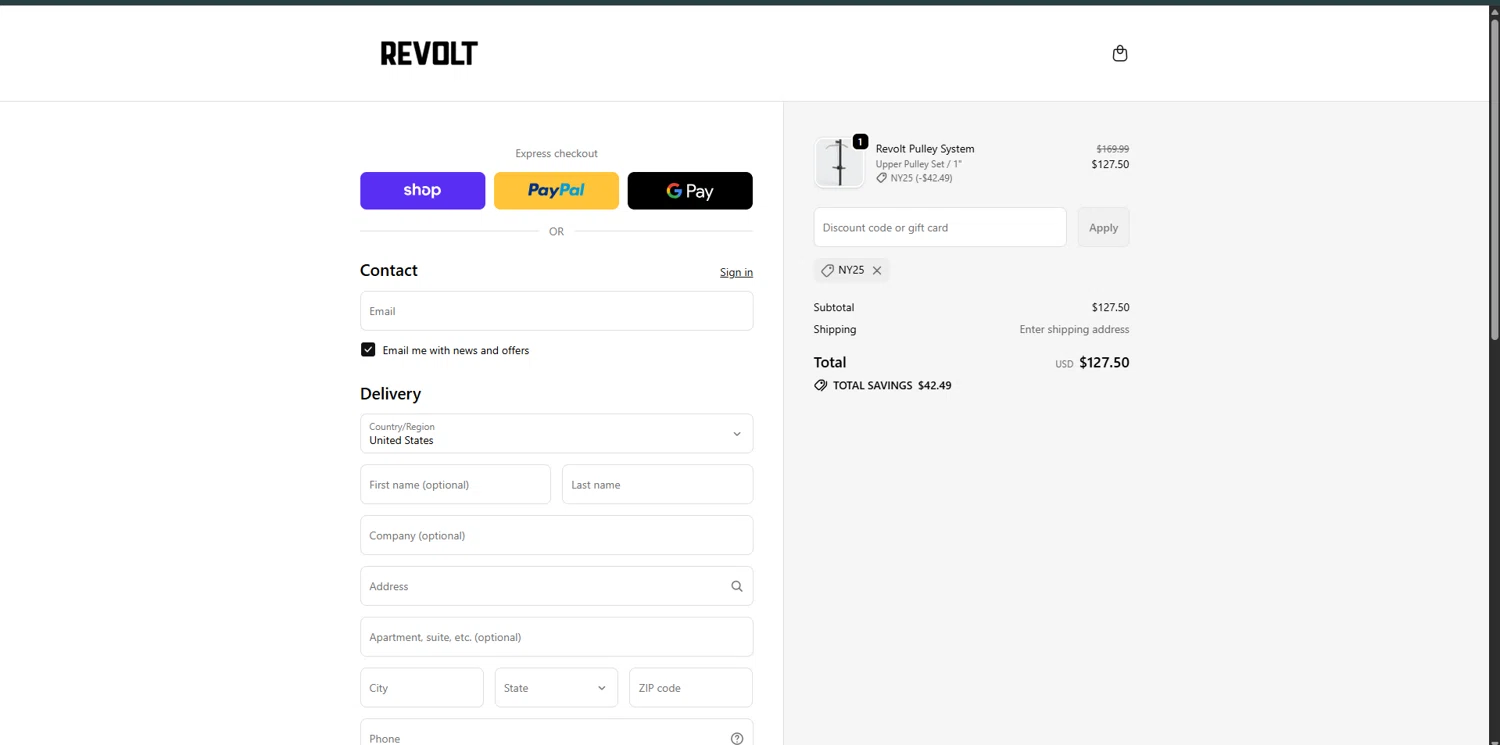Click the address search magnifier icon
Viewport: 1500px width, 745px height.
pyautogui.click(x=737, y=586)
